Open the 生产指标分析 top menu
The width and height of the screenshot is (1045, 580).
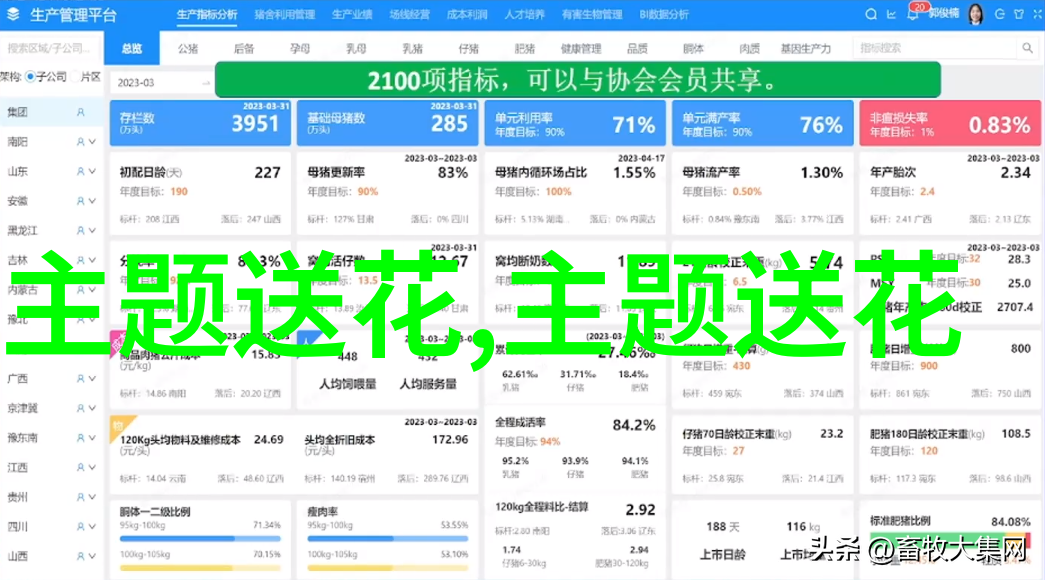(x=207, y=14)
